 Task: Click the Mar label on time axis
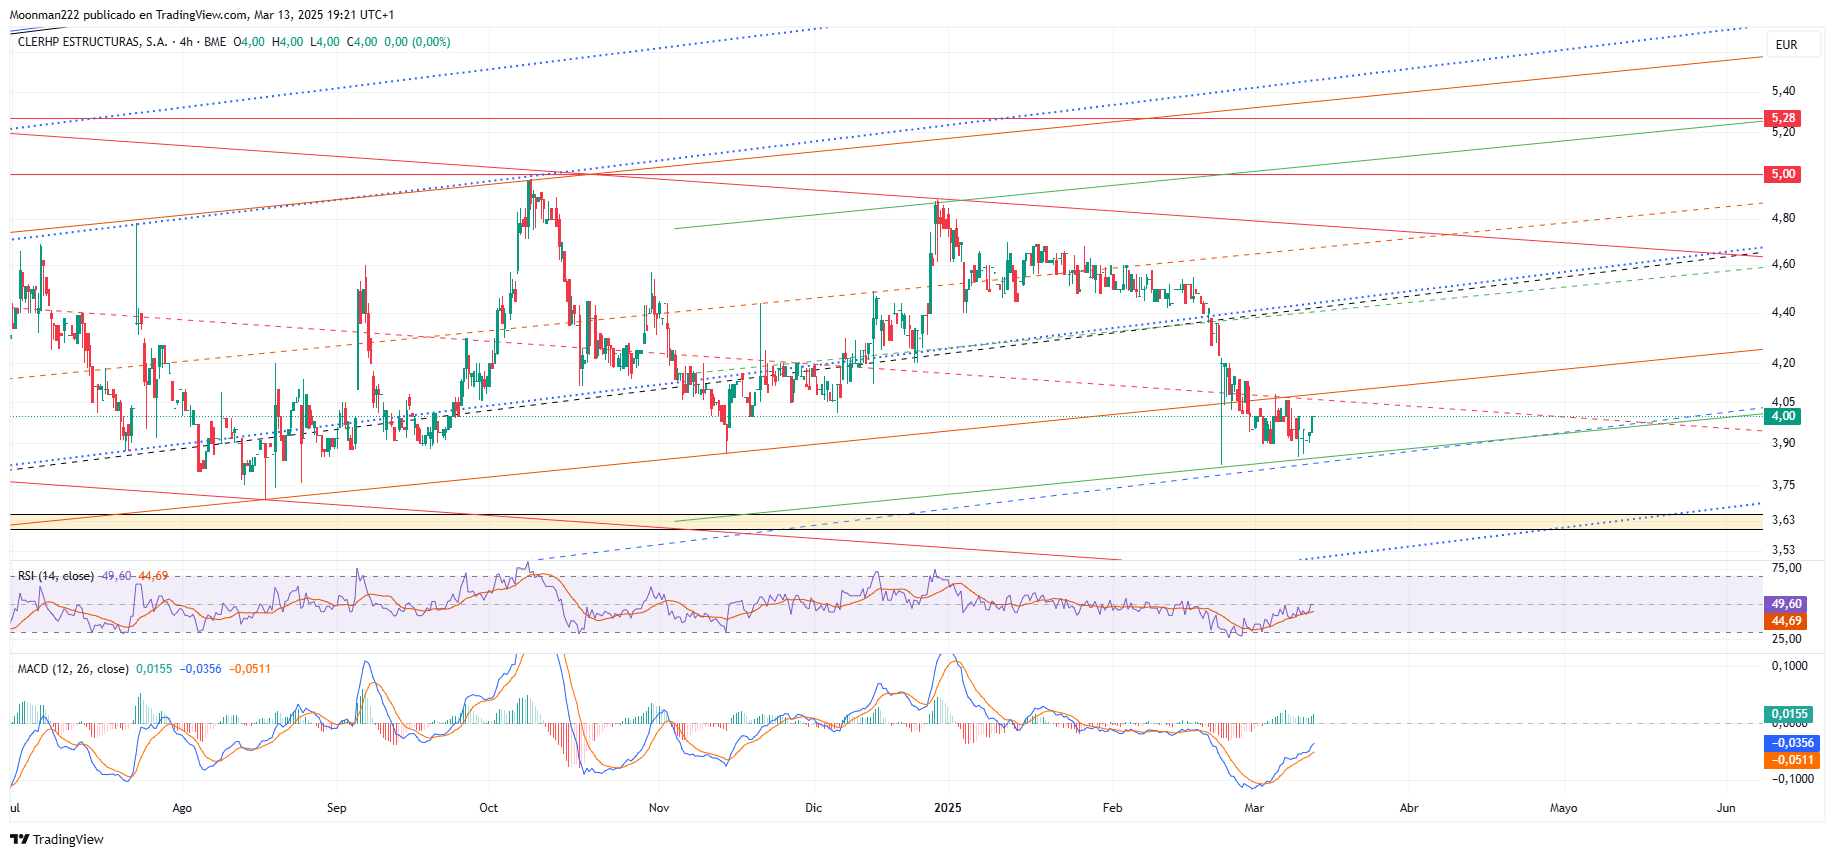click(x=1254, y=808)
